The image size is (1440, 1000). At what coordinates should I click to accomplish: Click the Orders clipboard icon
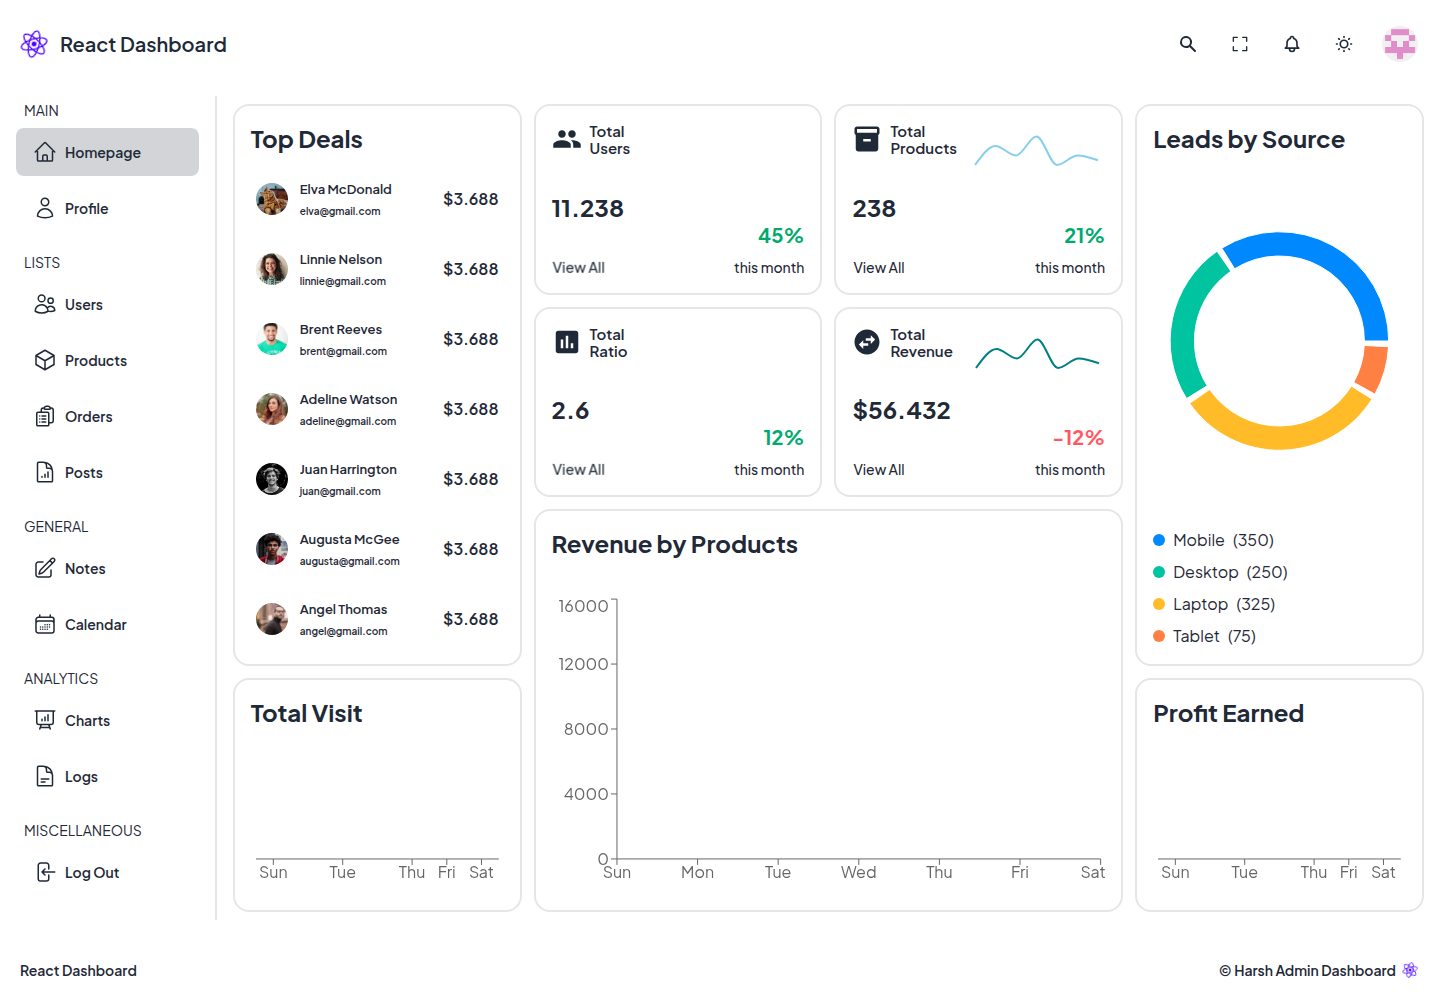point(45,416)
